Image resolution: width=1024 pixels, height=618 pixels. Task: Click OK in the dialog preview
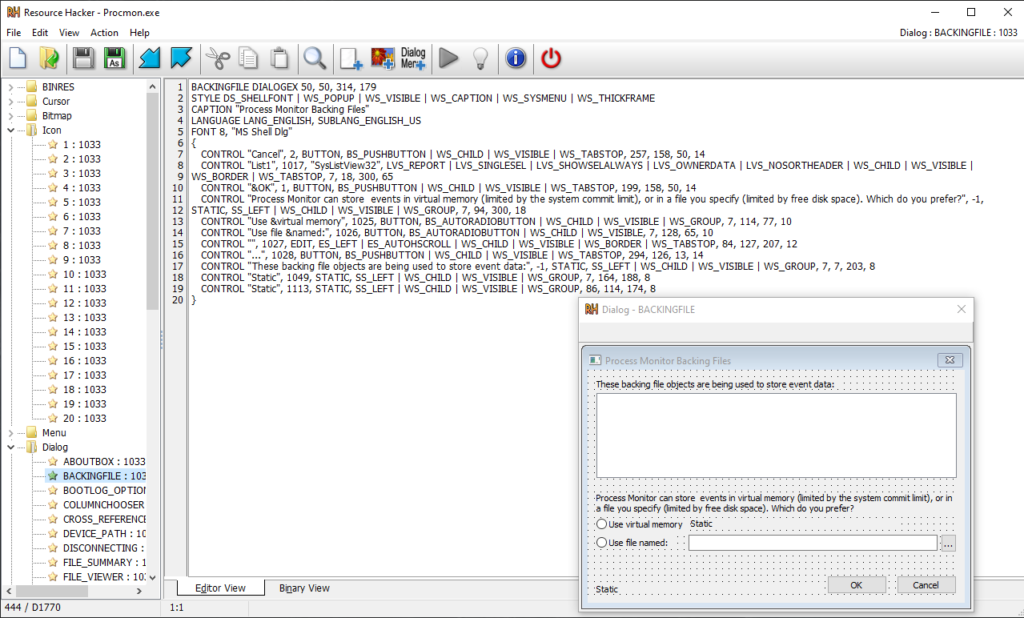click(x=856, y=585)
